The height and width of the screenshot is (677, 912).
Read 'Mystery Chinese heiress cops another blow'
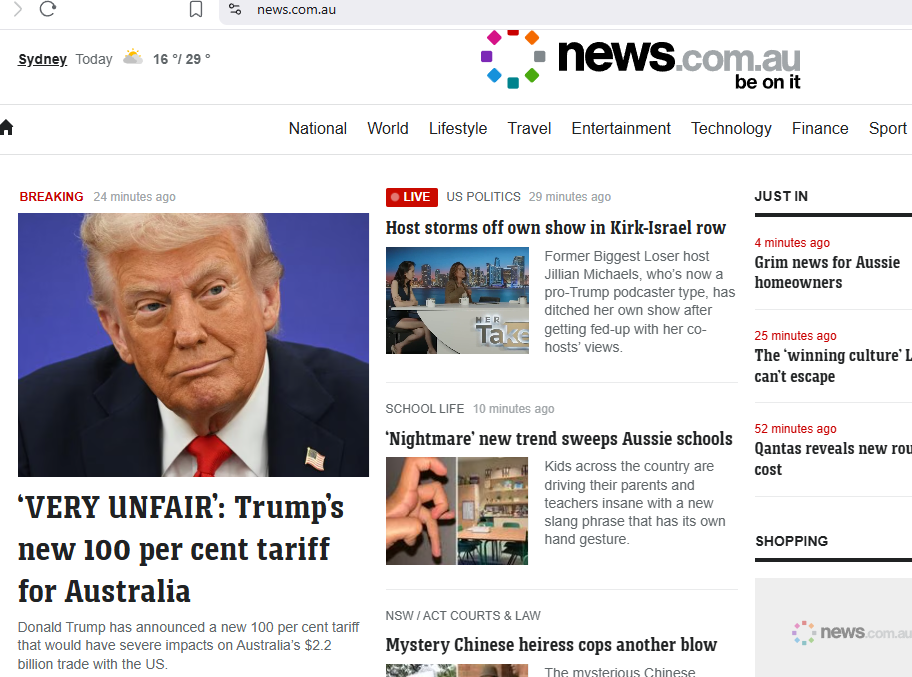click(551, 644)
